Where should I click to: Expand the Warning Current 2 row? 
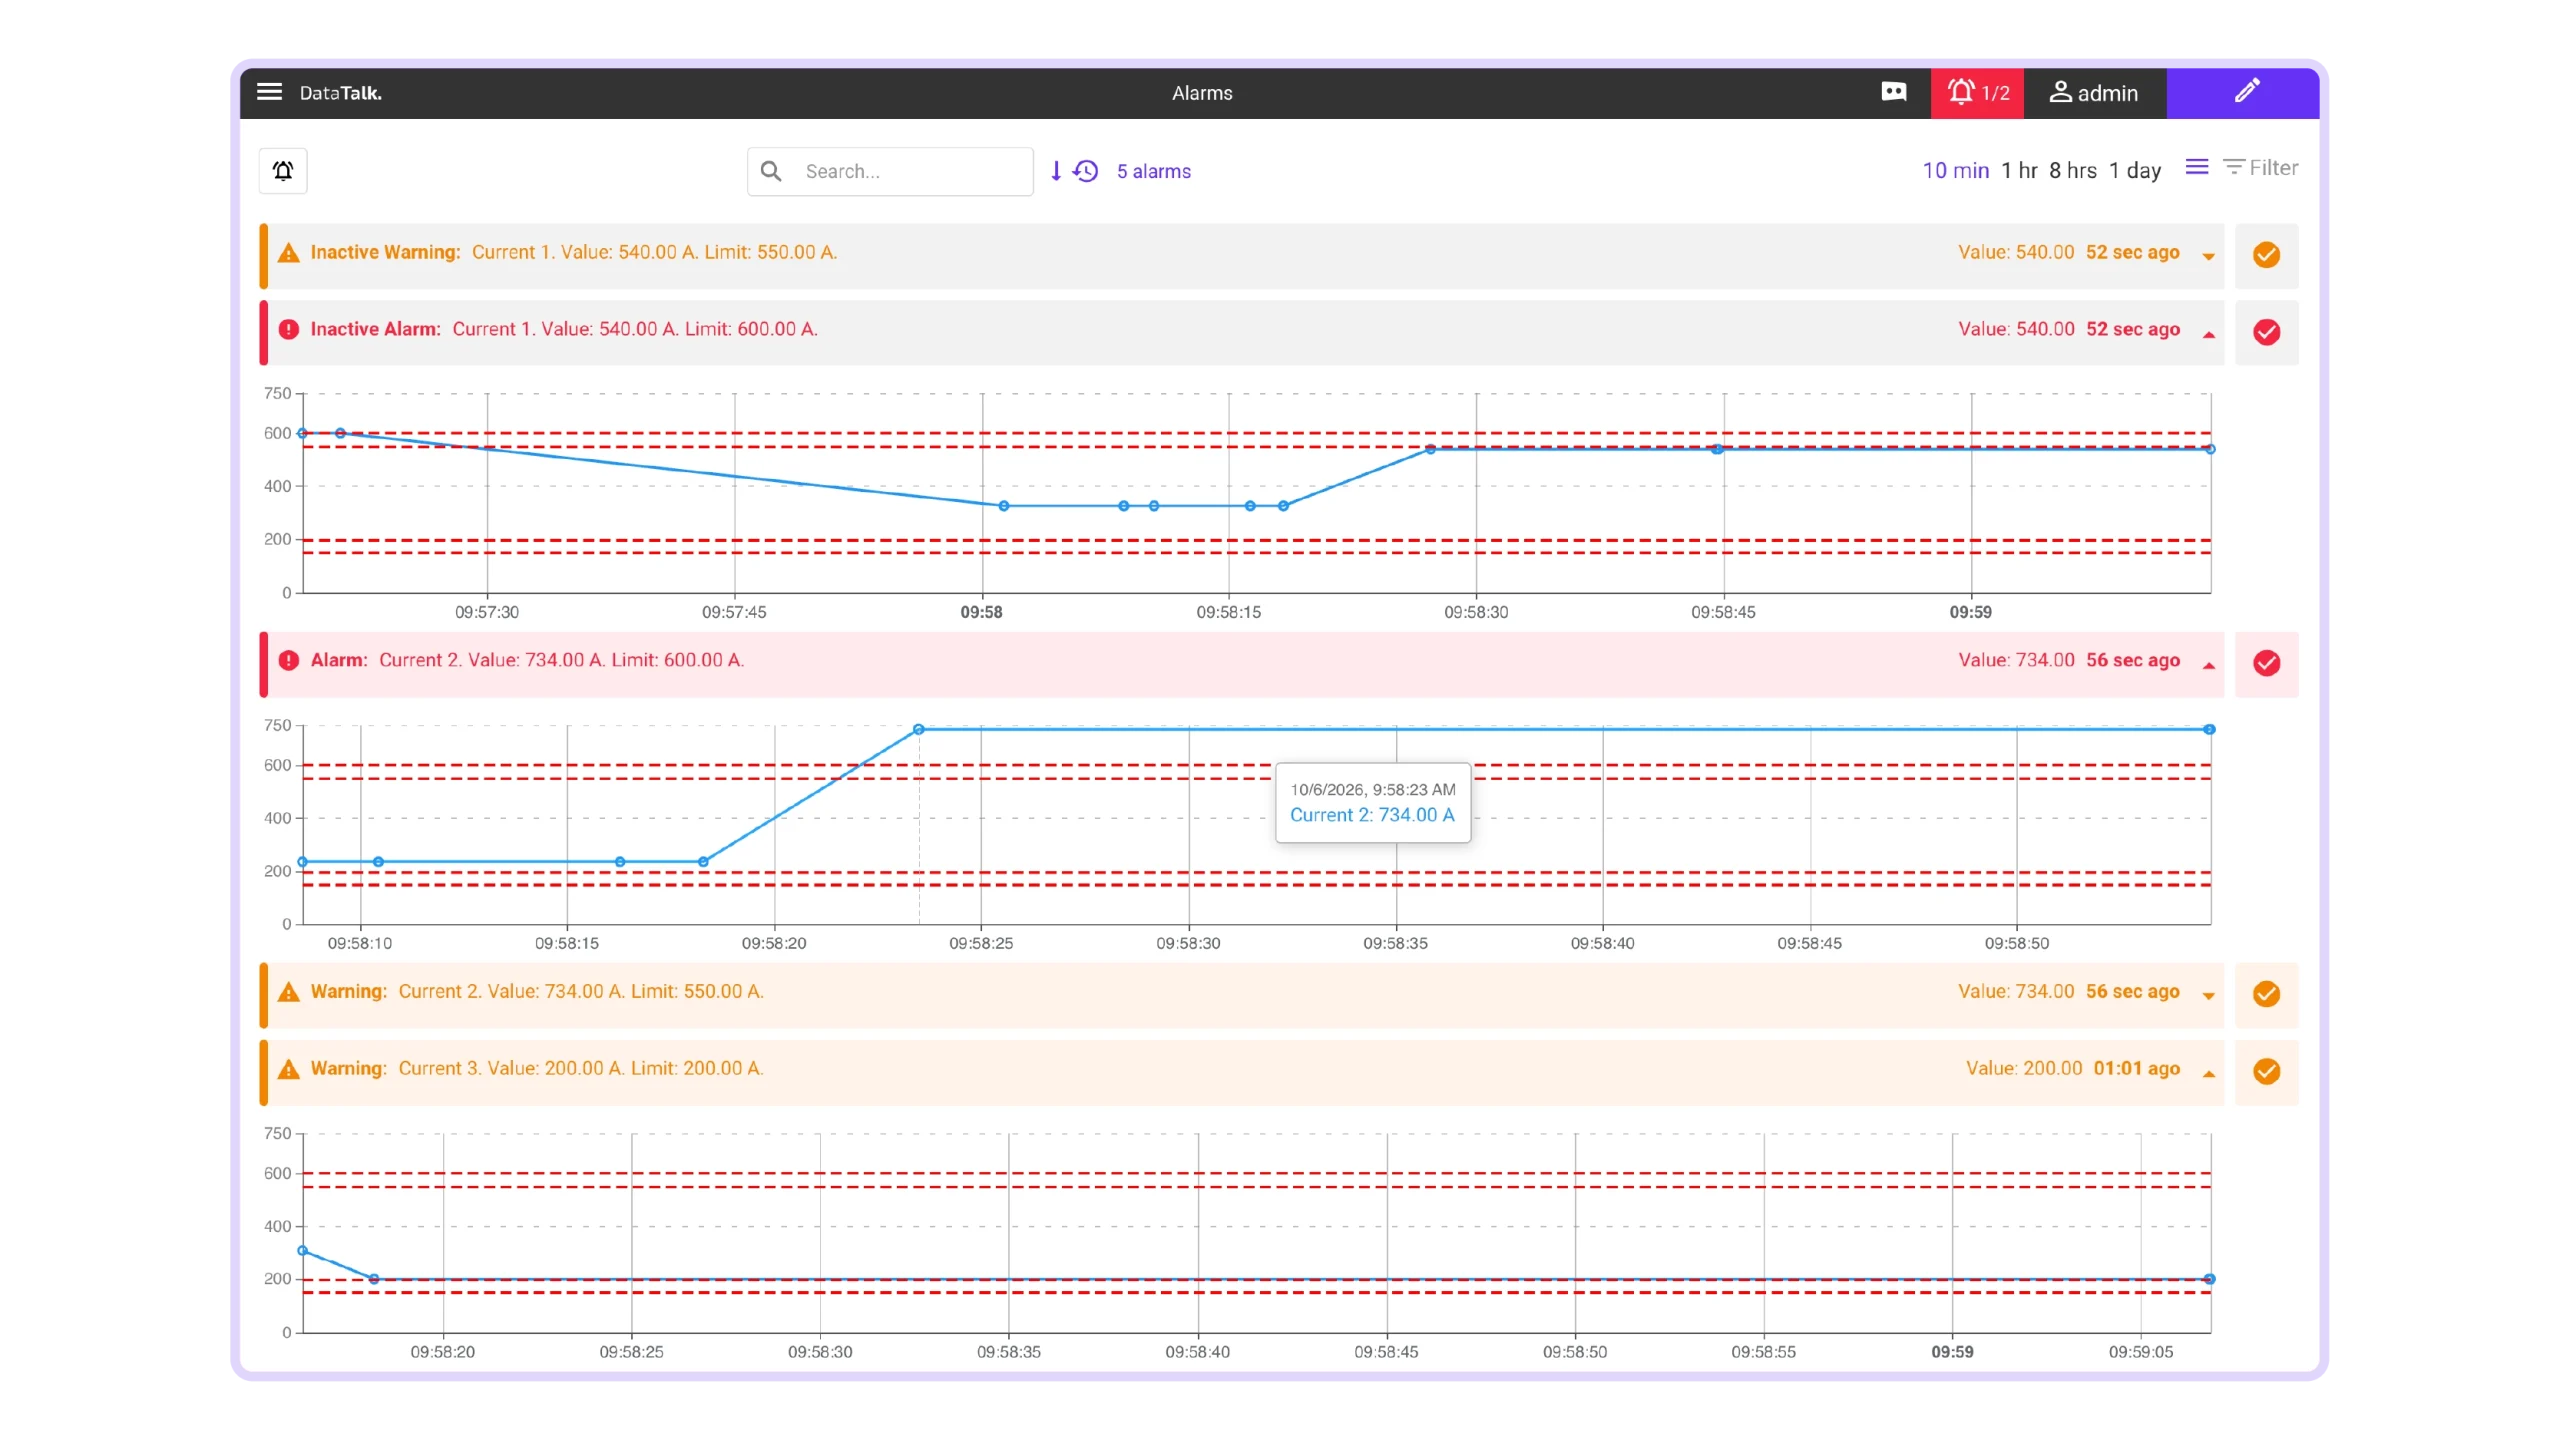coord(2209,996)
